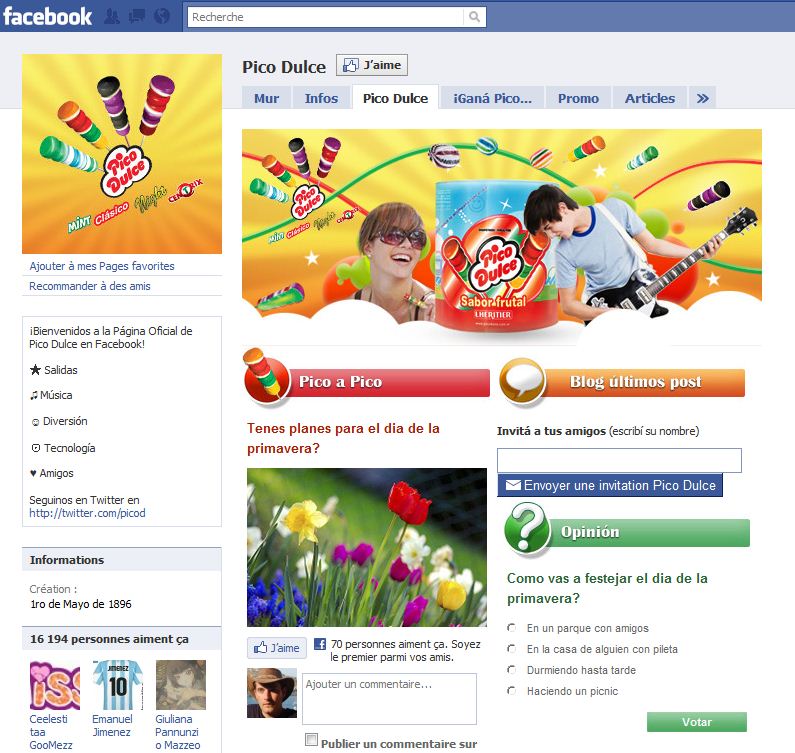Open friend requests icon in top bar

[x=113, y=17]
